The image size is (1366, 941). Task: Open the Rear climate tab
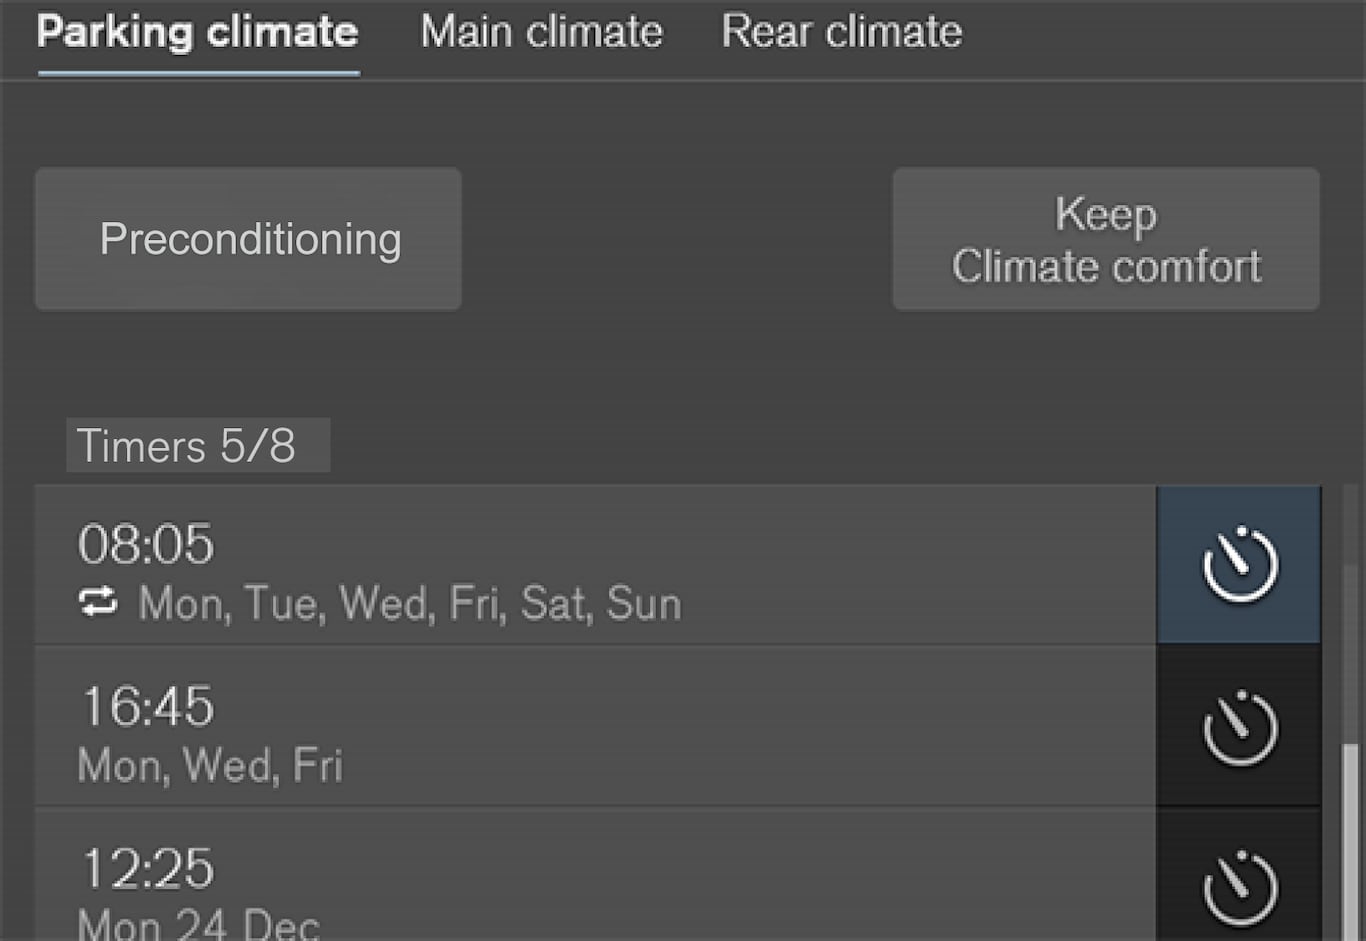pos(841,32)
